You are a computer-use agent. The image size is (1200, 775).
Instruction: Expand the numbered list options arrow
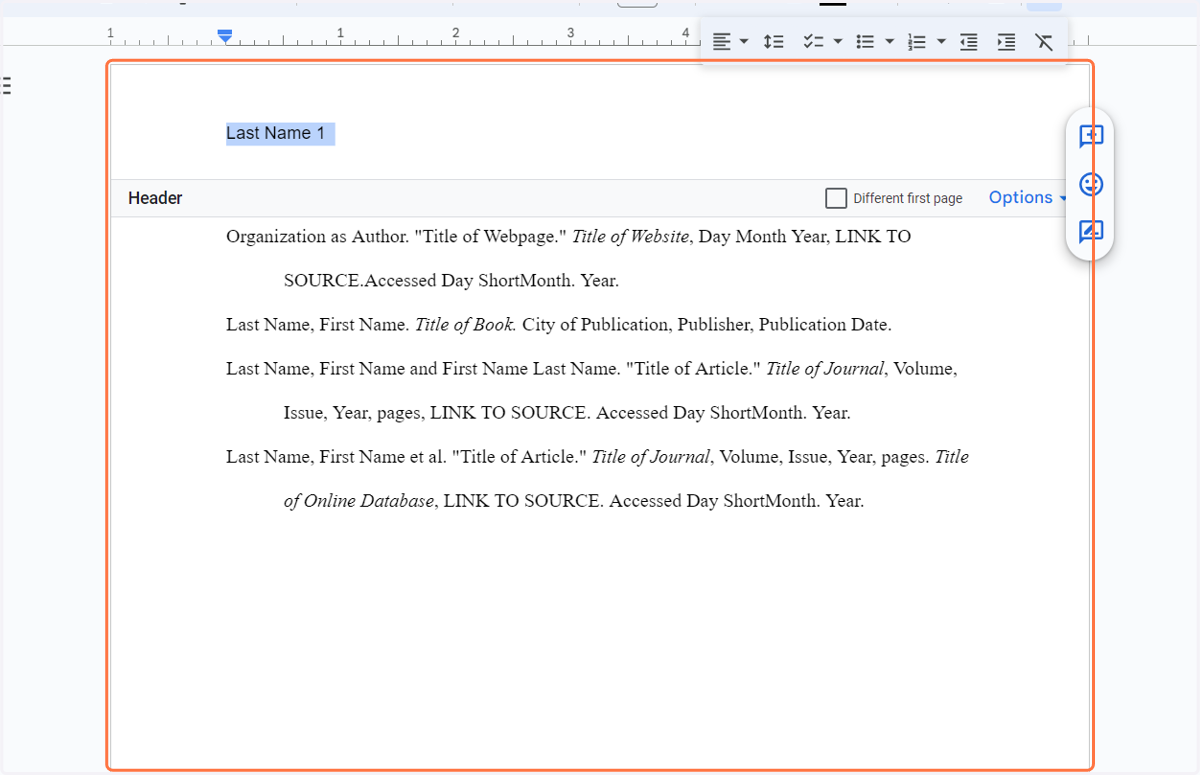941,42
